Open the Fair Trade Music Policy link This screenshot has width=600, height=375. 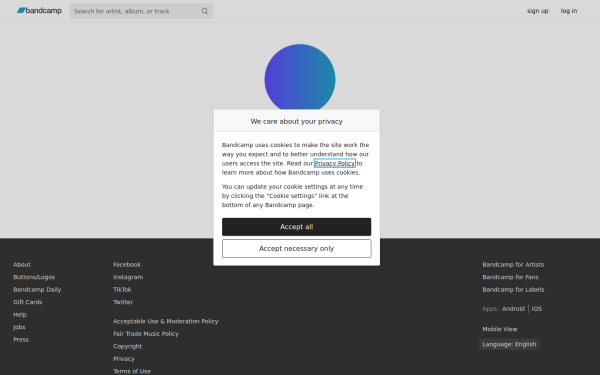[146, 334]
